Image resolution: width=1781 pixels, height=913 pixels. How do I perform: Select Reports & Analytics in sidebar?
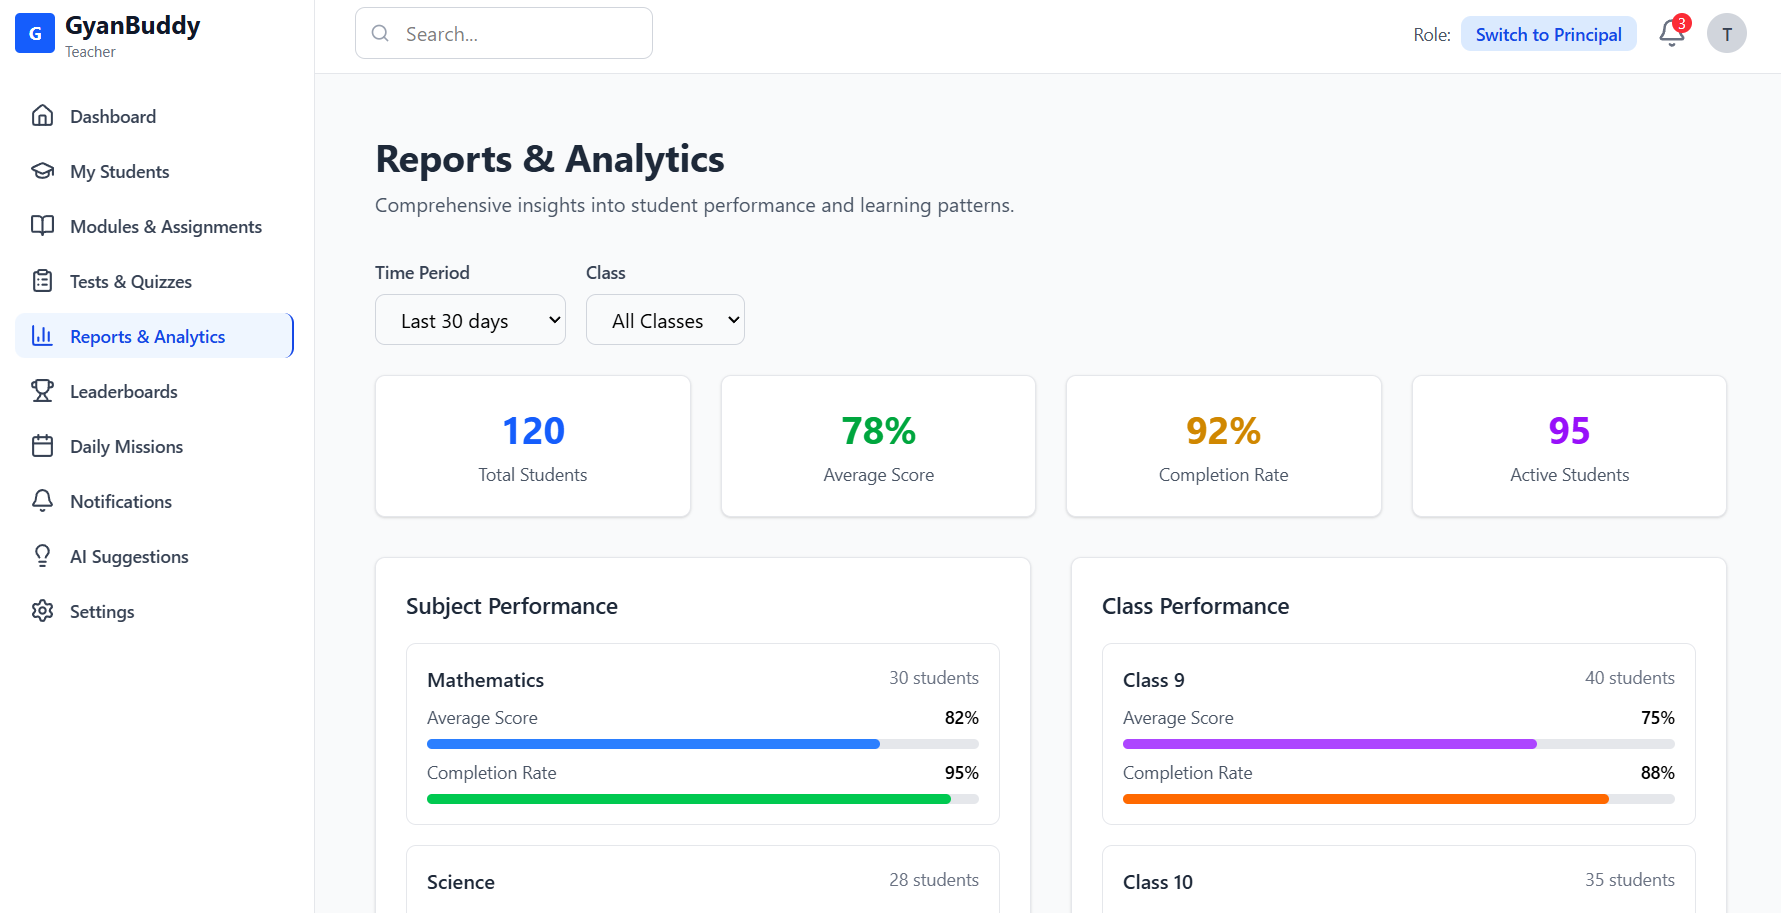147,337
